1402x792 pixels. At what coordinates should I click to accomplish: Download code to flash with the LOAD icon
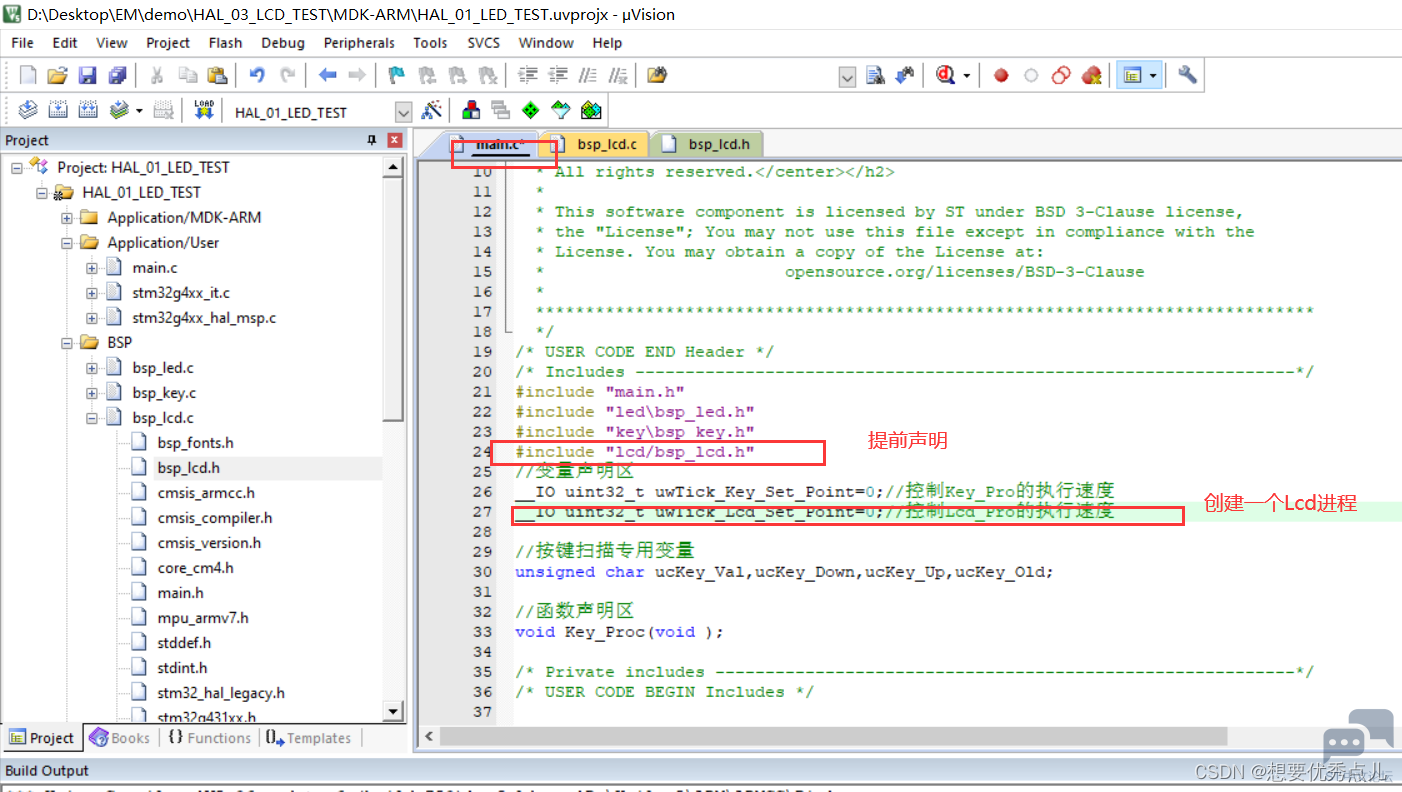click(204, 110)
